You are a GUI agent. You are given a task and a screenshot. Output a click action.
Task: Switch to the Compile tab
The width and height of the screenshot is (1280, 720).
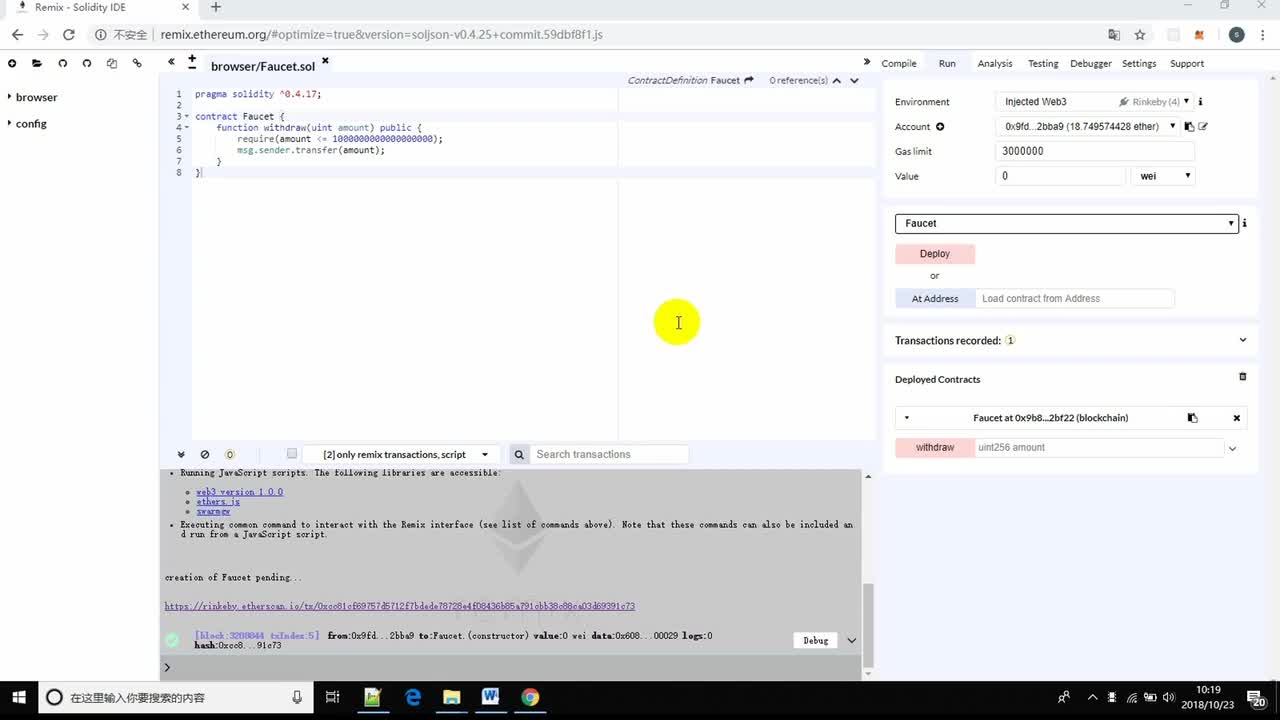898,63
